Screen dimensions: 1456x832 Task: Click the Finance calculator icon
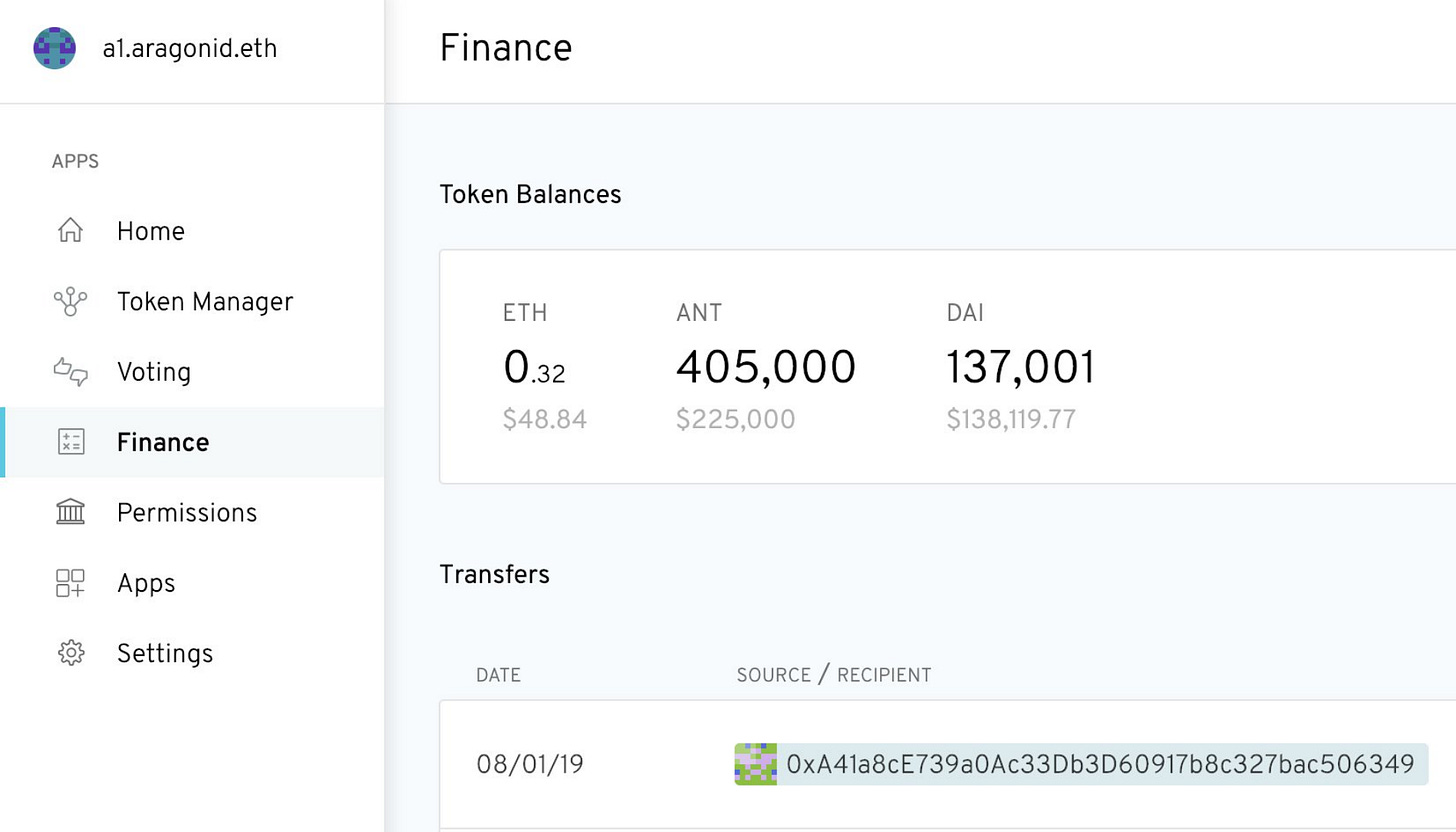click(71, 442)
